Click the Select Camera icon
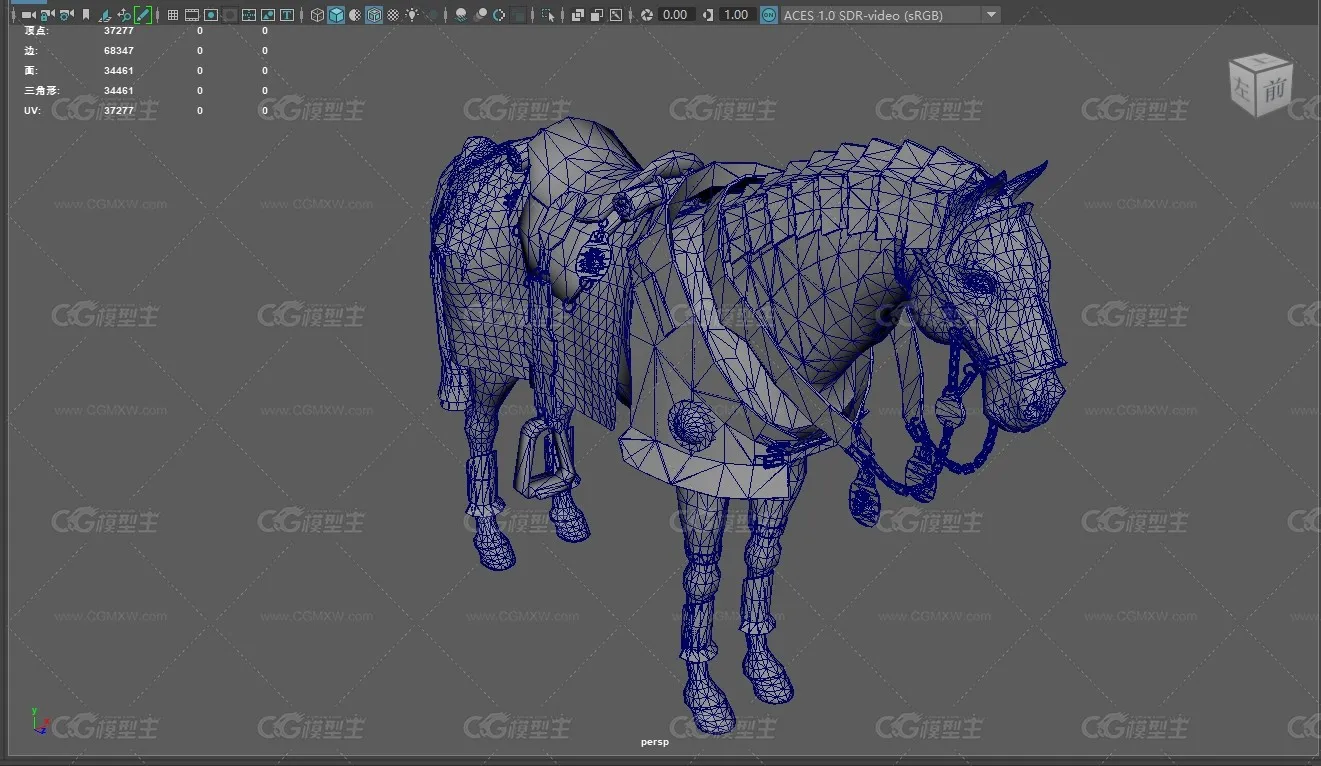 tap(27, 15)
